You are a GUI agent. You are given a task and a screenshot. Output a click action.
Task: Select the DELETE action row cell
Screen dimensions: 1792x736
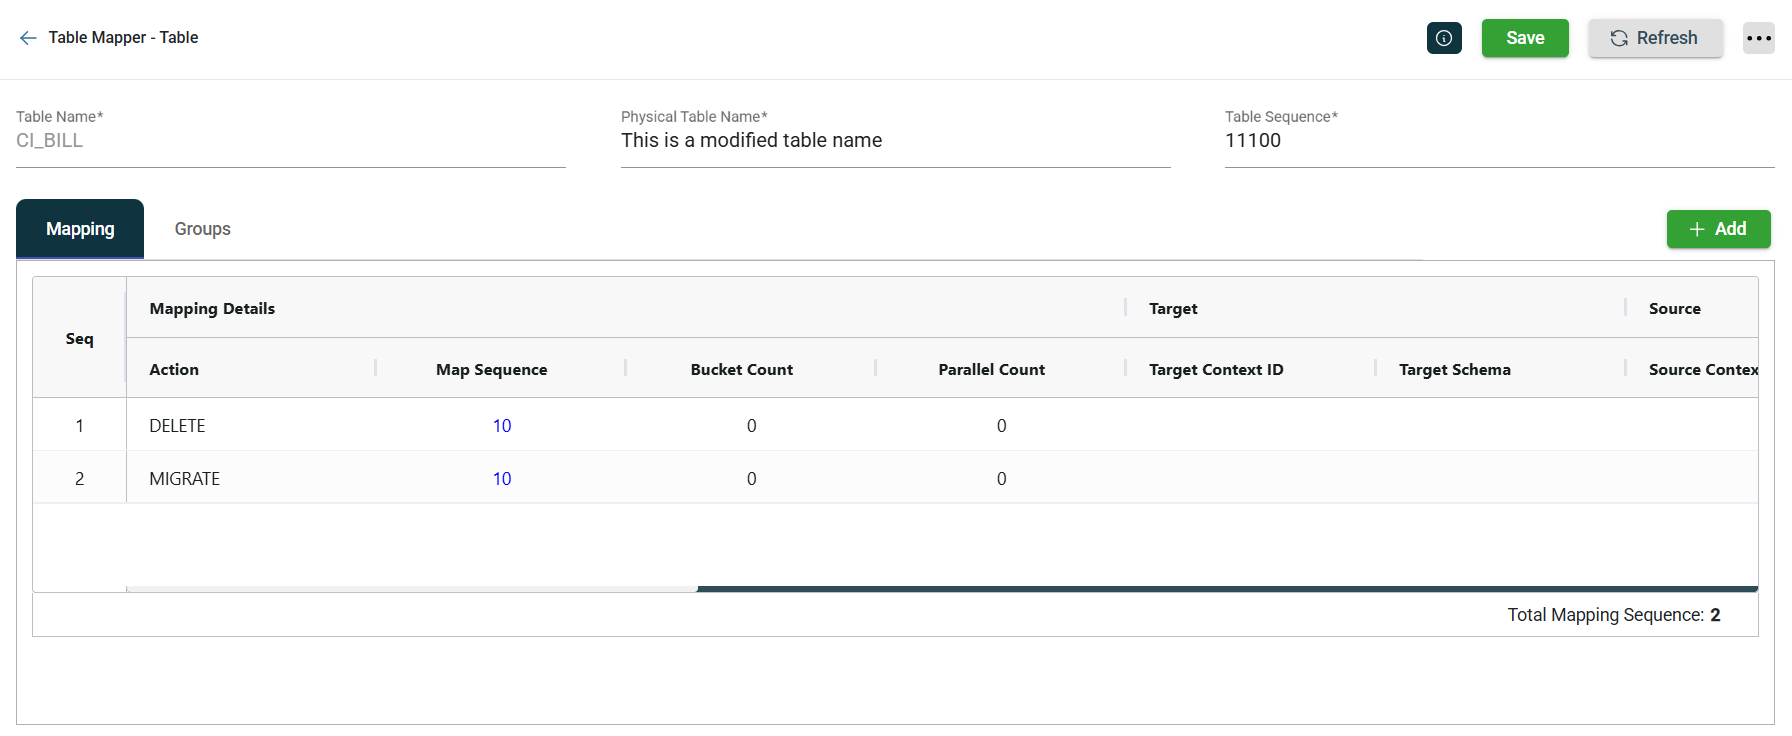click(177, 426)
